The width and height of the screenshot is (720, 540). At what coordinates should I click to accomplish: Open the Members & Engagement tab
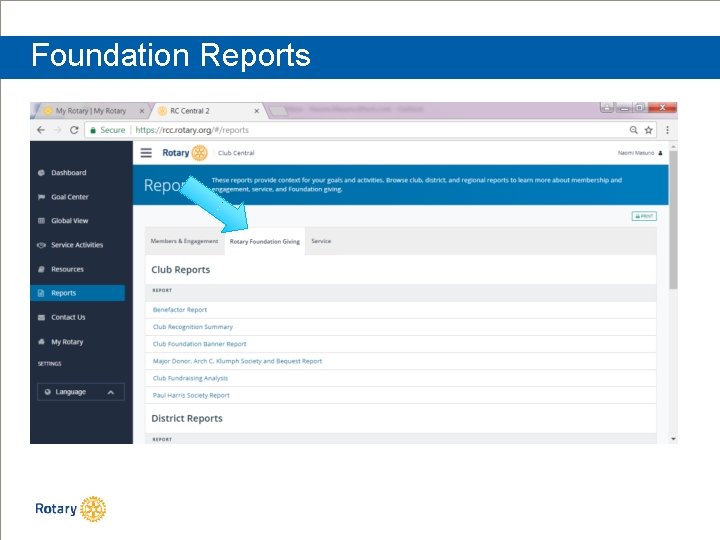(x=185, y=241)
